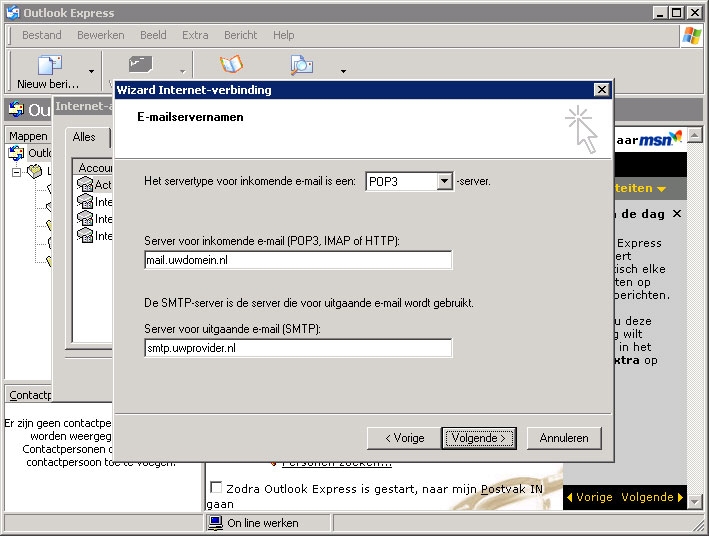
Task: Collapse the local folders tree node
Action: [16, 172]
